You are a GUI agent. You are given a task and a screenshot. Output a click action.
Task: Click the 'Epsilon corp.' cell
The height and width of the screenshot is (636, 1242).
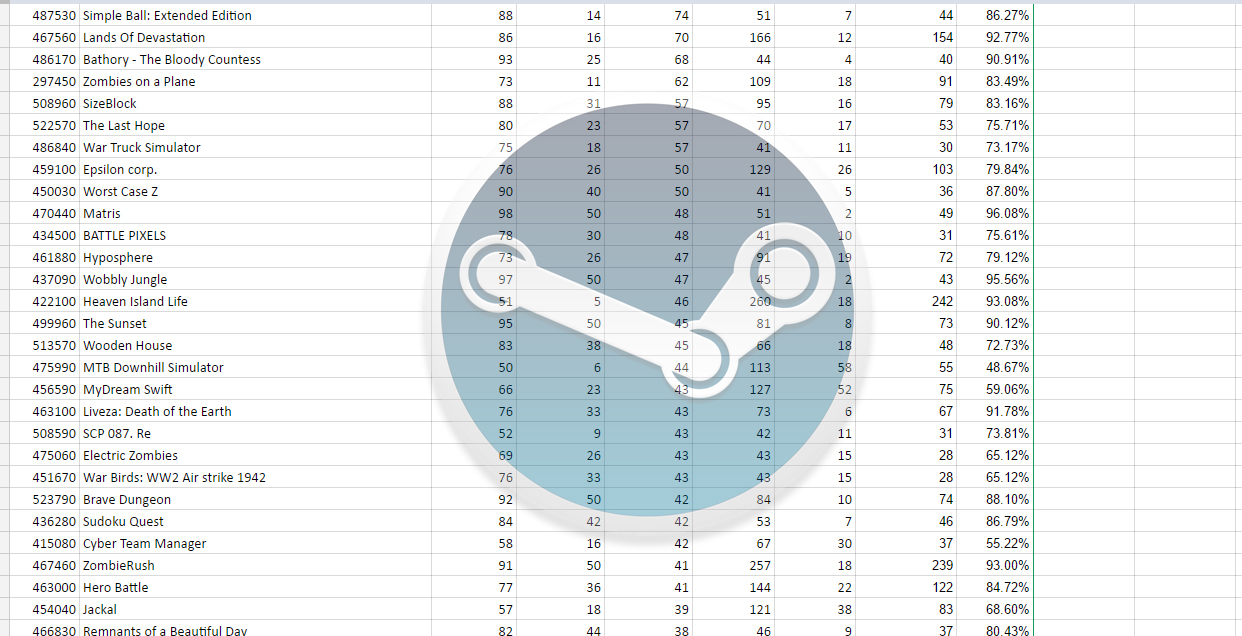256,170
